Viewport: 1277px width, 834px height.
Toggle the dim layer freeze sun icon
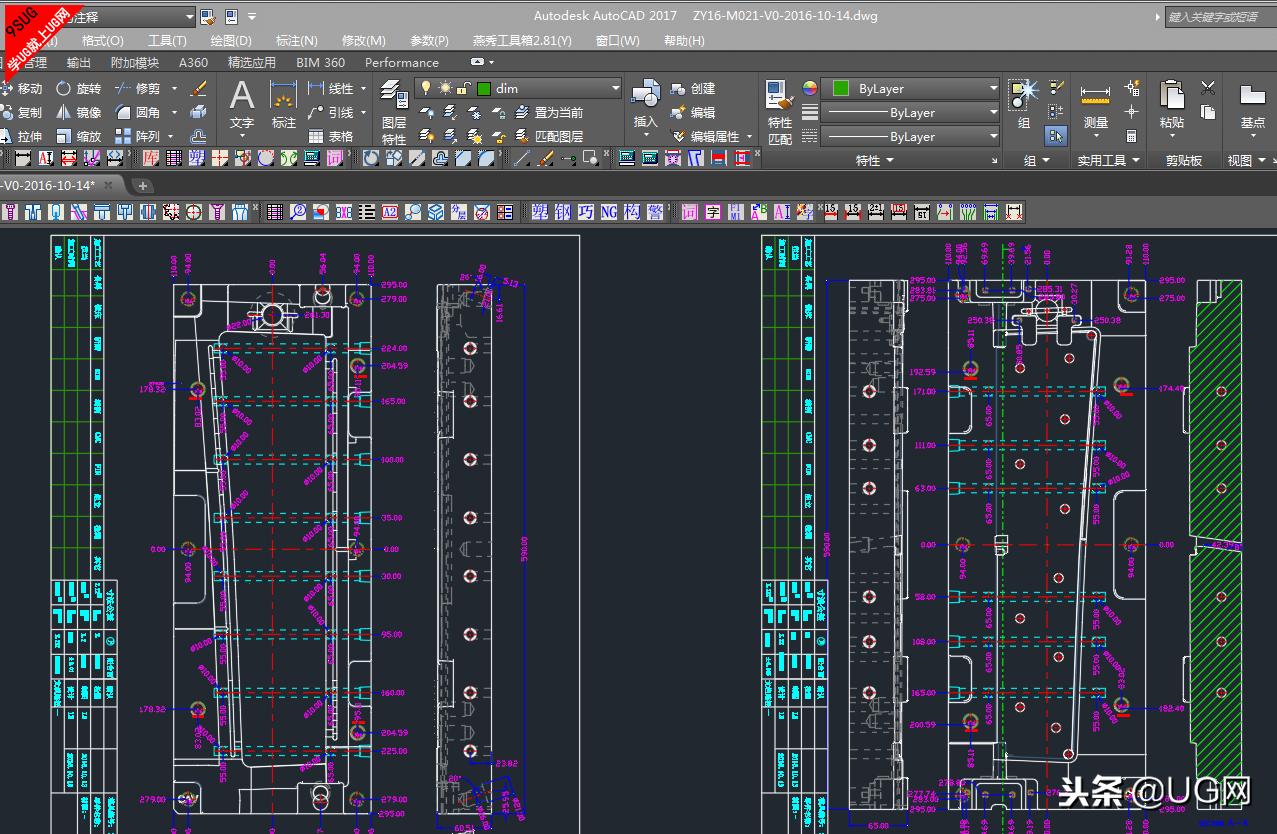click(x=445, y=88)
